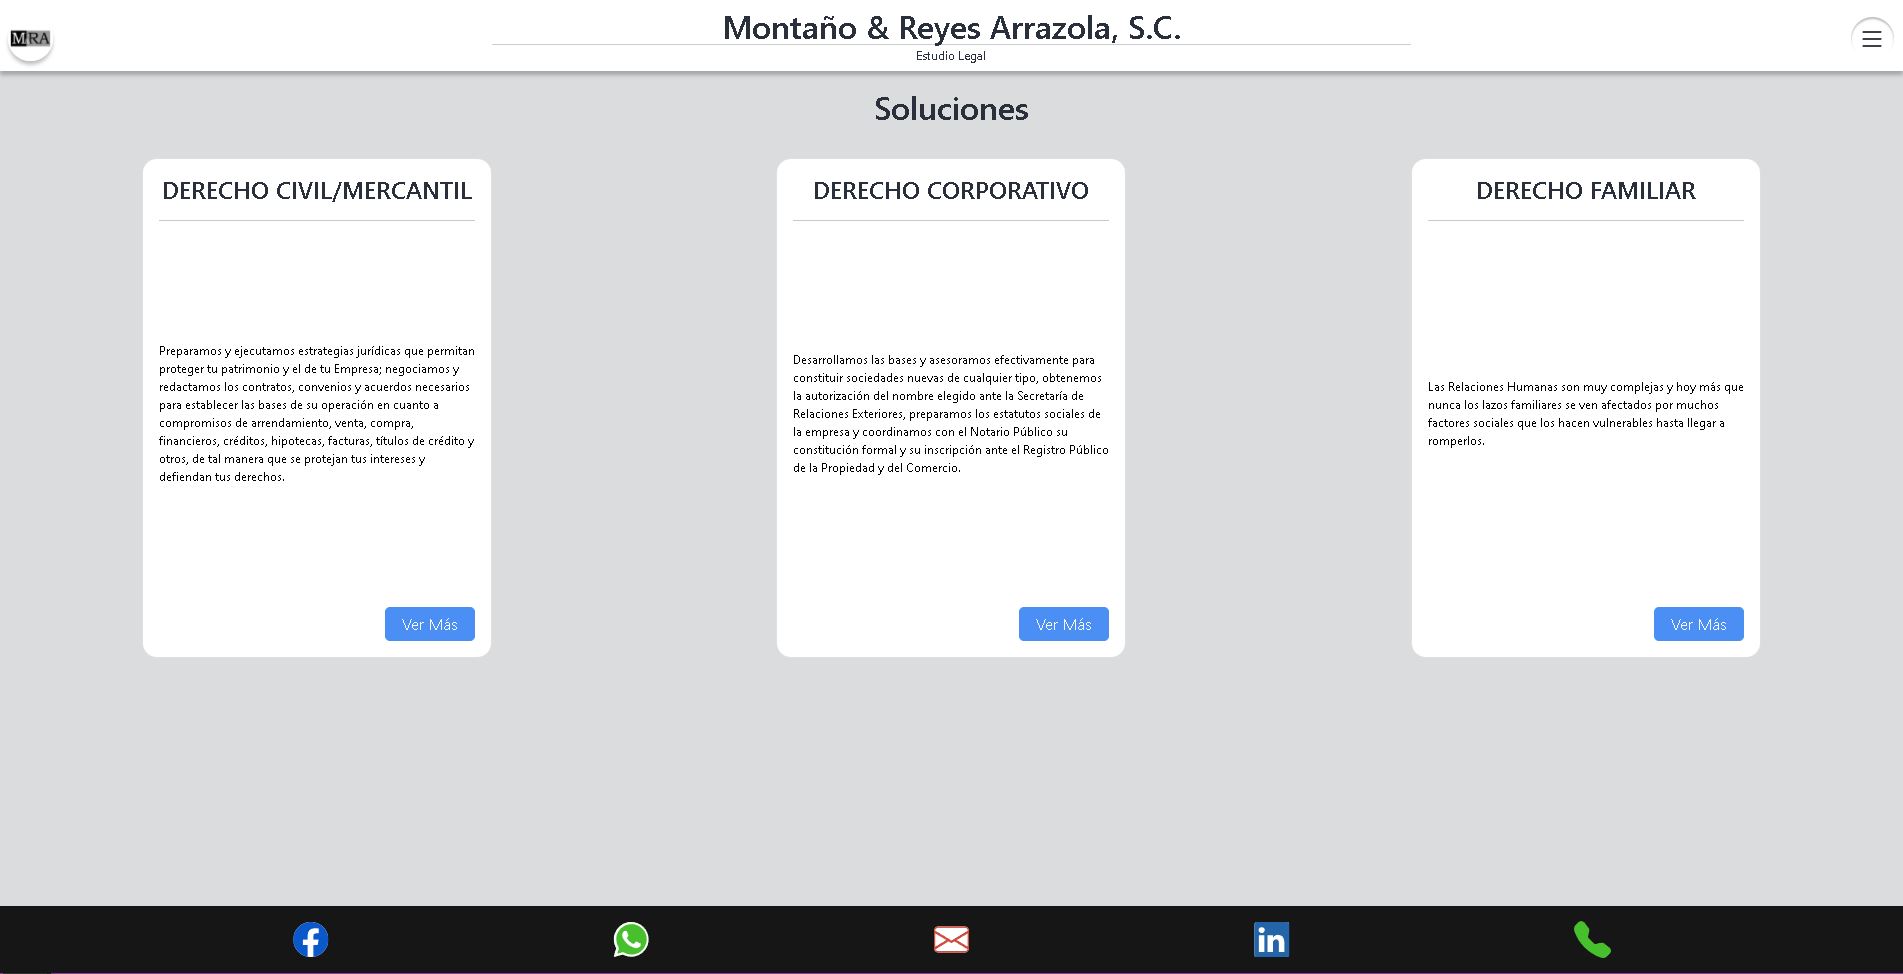Click Ver Más under Derecho Familiar

[x=1699, y=624]
